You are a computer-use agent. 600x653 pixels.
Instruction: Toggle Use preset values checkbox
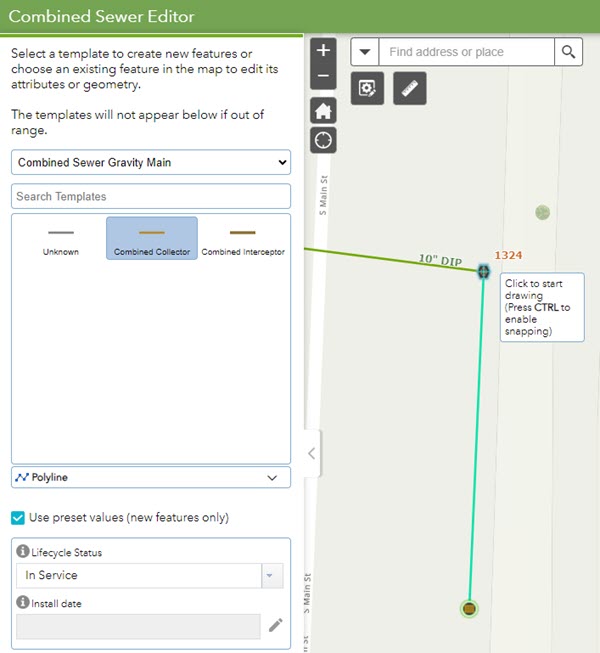[x=18, y=518]
